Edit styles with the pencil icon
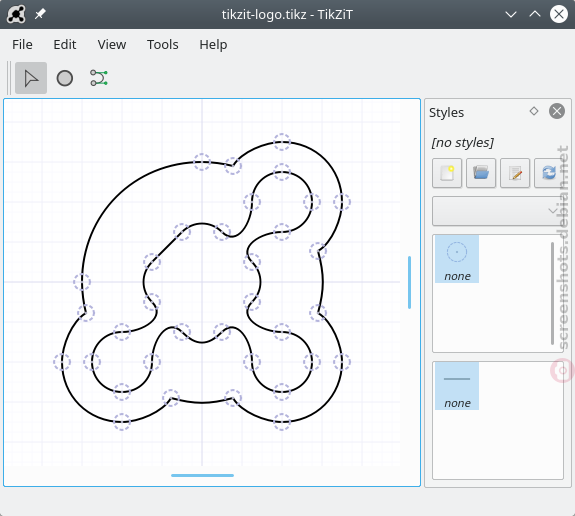Viewport: 575px width, 516px height. pyautogui.click(x=515, y=173)
